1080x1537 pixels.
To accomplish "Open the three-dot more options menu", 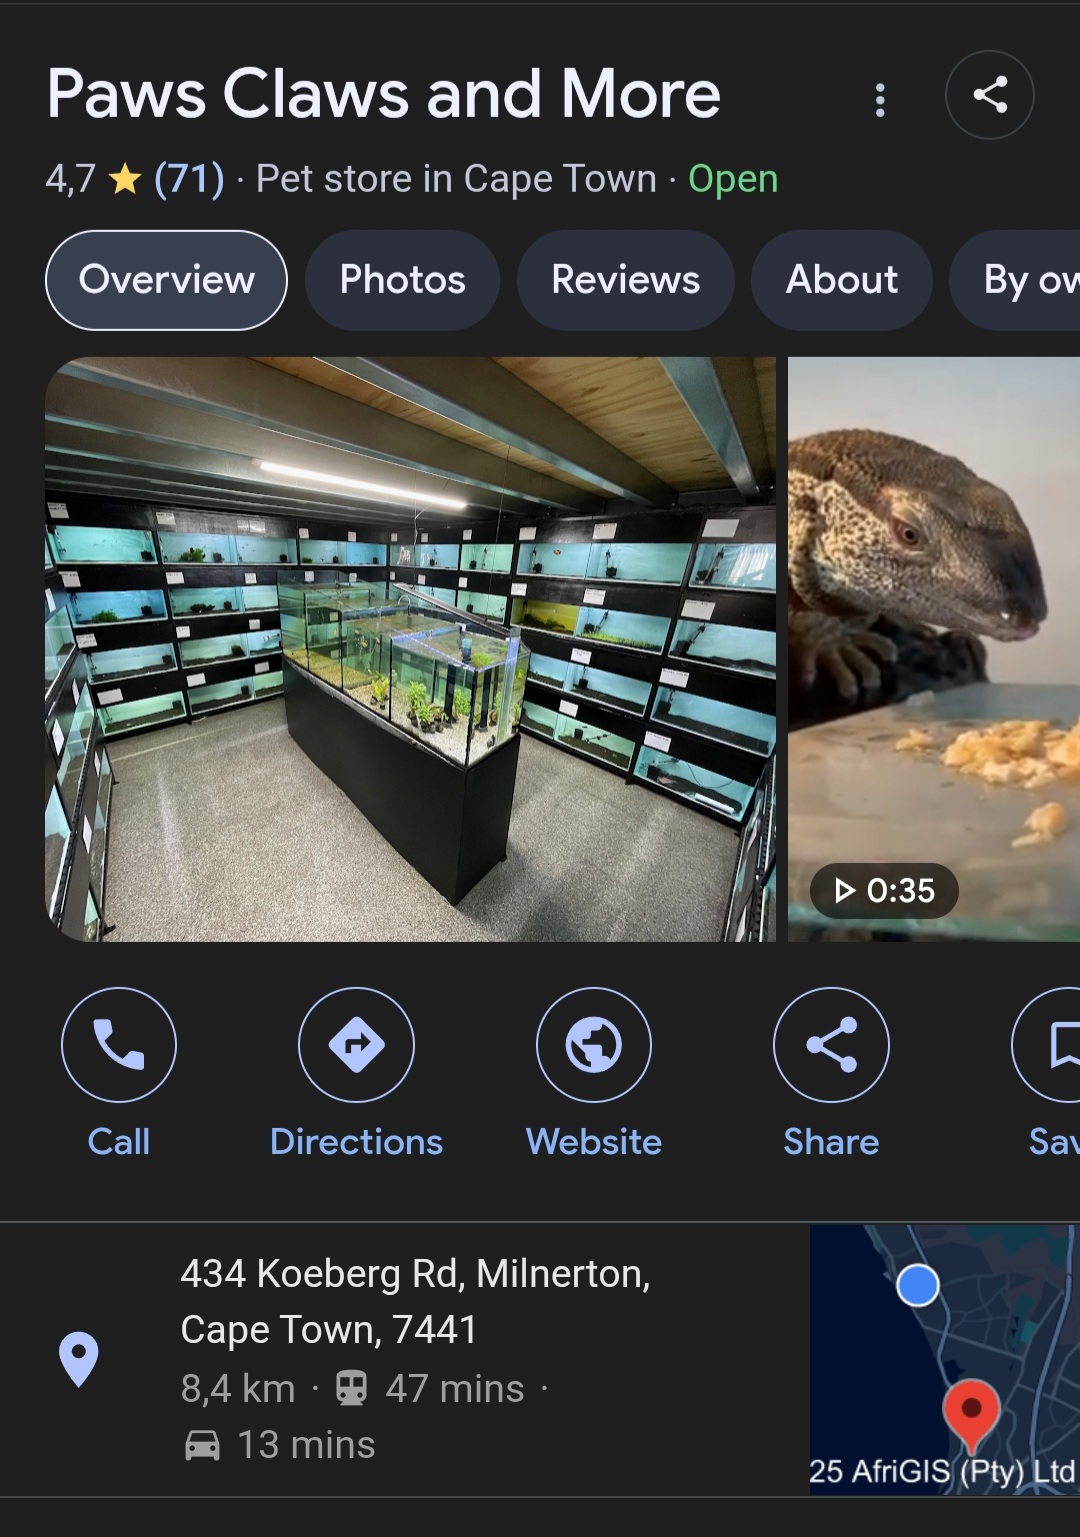I will 880,99.
